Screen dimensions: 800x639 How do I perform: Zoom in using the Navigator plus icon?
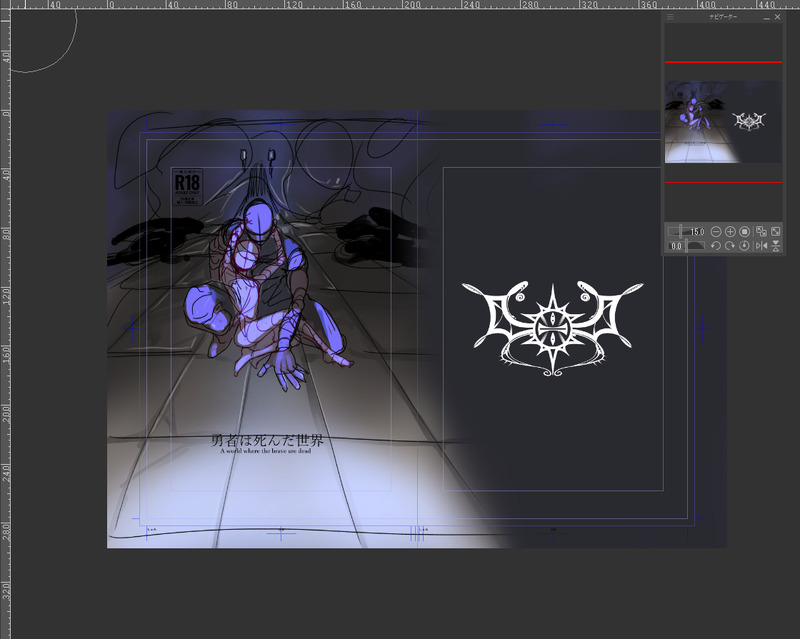pyautogui.click(x=730, y=232)
